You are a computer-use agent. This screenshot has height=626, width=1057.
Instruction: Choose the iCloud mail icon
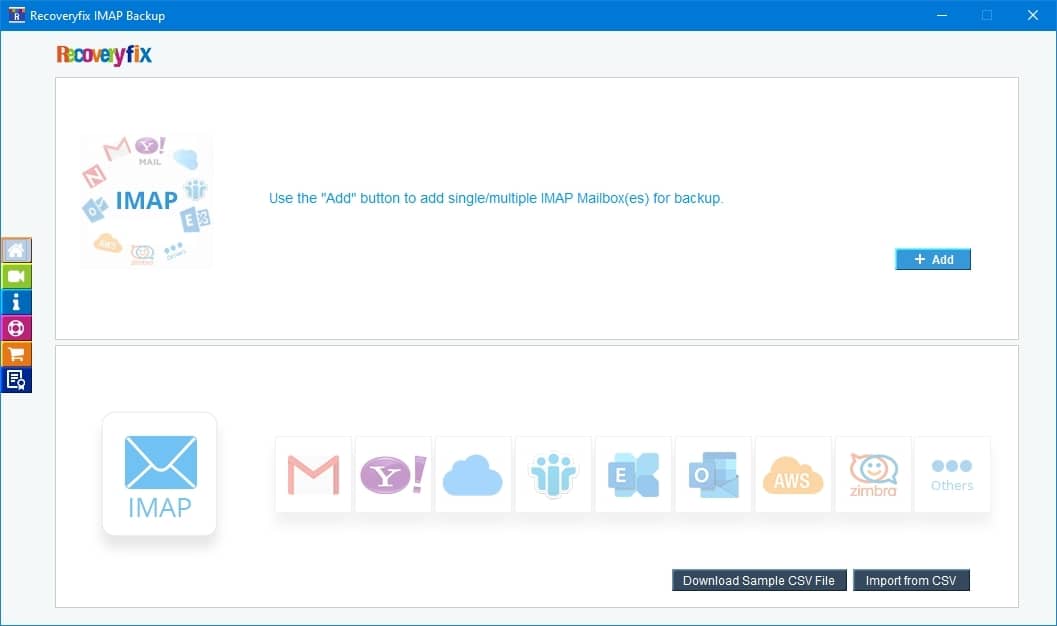473,474
